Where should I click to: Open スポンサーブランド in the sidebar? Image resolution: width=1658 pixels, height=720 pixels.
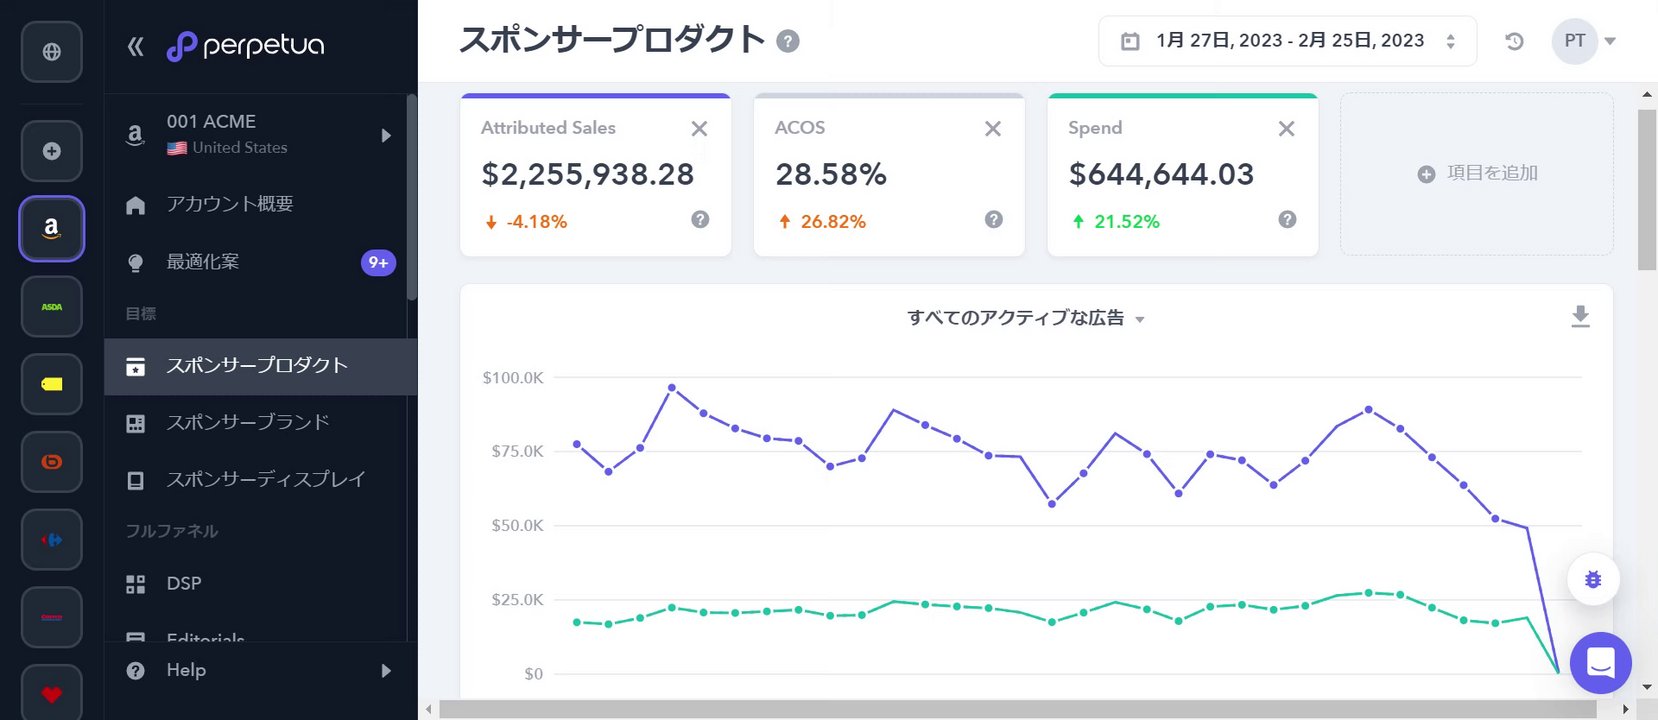tap(248, 422)
